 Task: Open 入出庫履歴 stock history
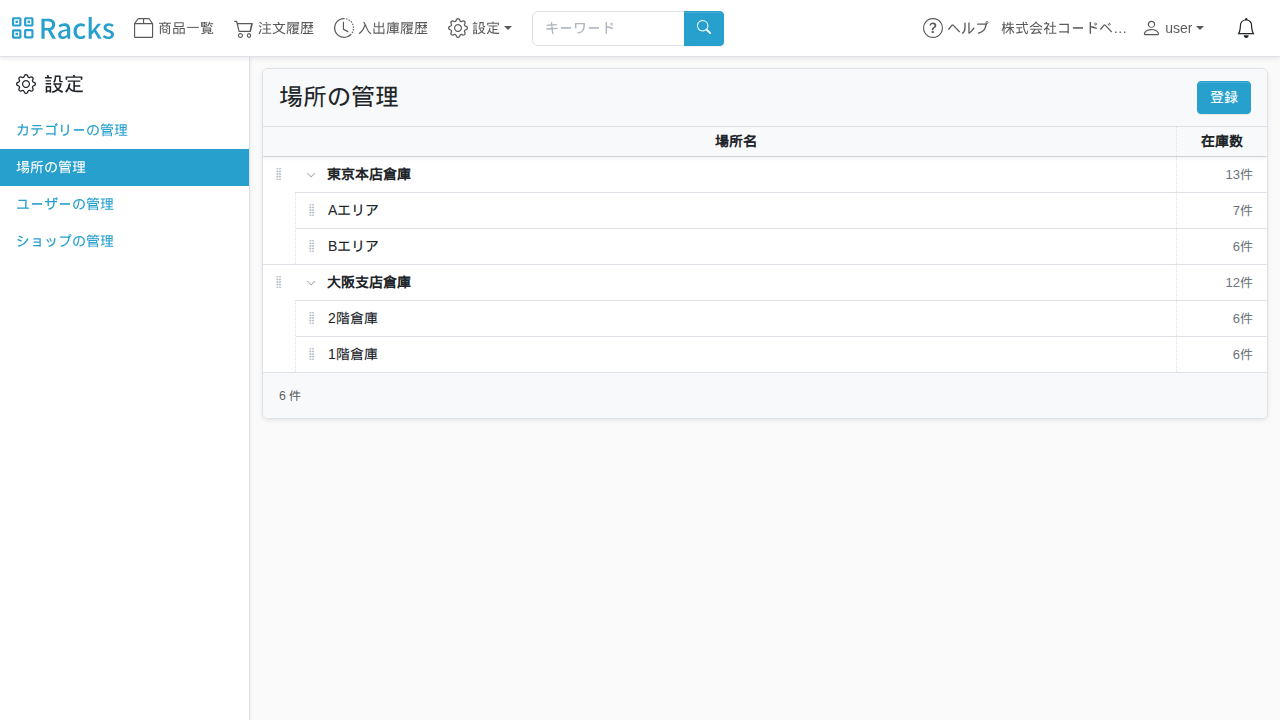tap(381, 28)
